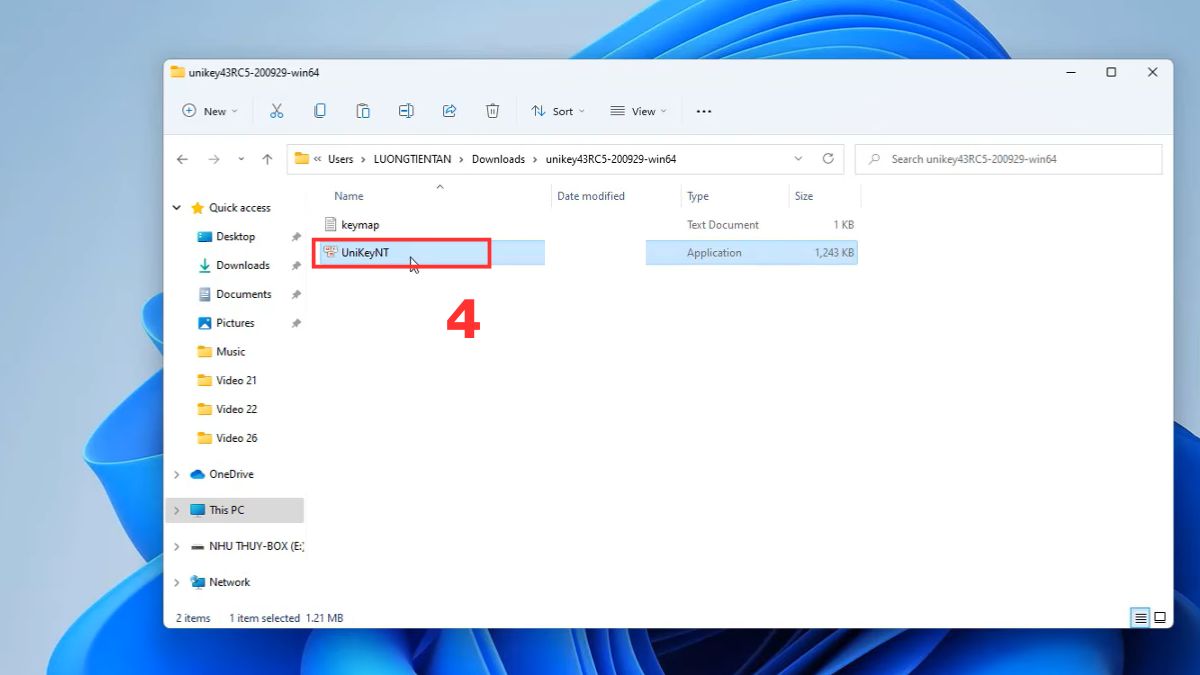Open the See more ellipsis menu
Image resolution: width=1200 pixels, height=675 pixels.
click(704, 111)
